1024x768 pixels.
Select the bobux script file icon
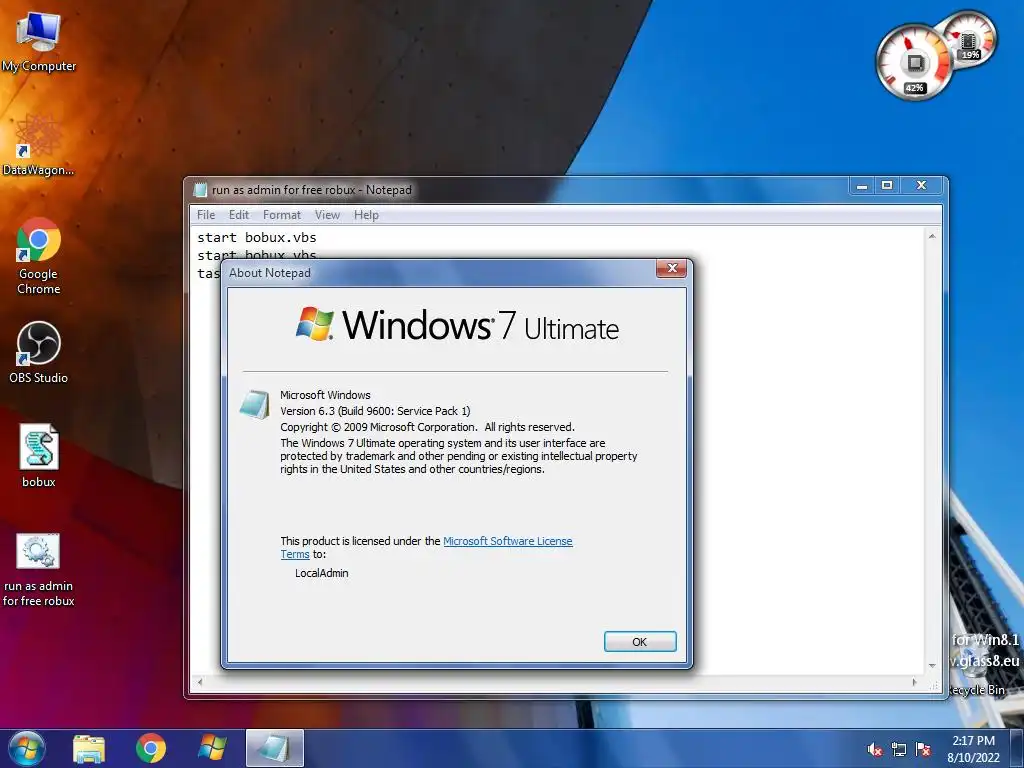(x=39, y=456)
